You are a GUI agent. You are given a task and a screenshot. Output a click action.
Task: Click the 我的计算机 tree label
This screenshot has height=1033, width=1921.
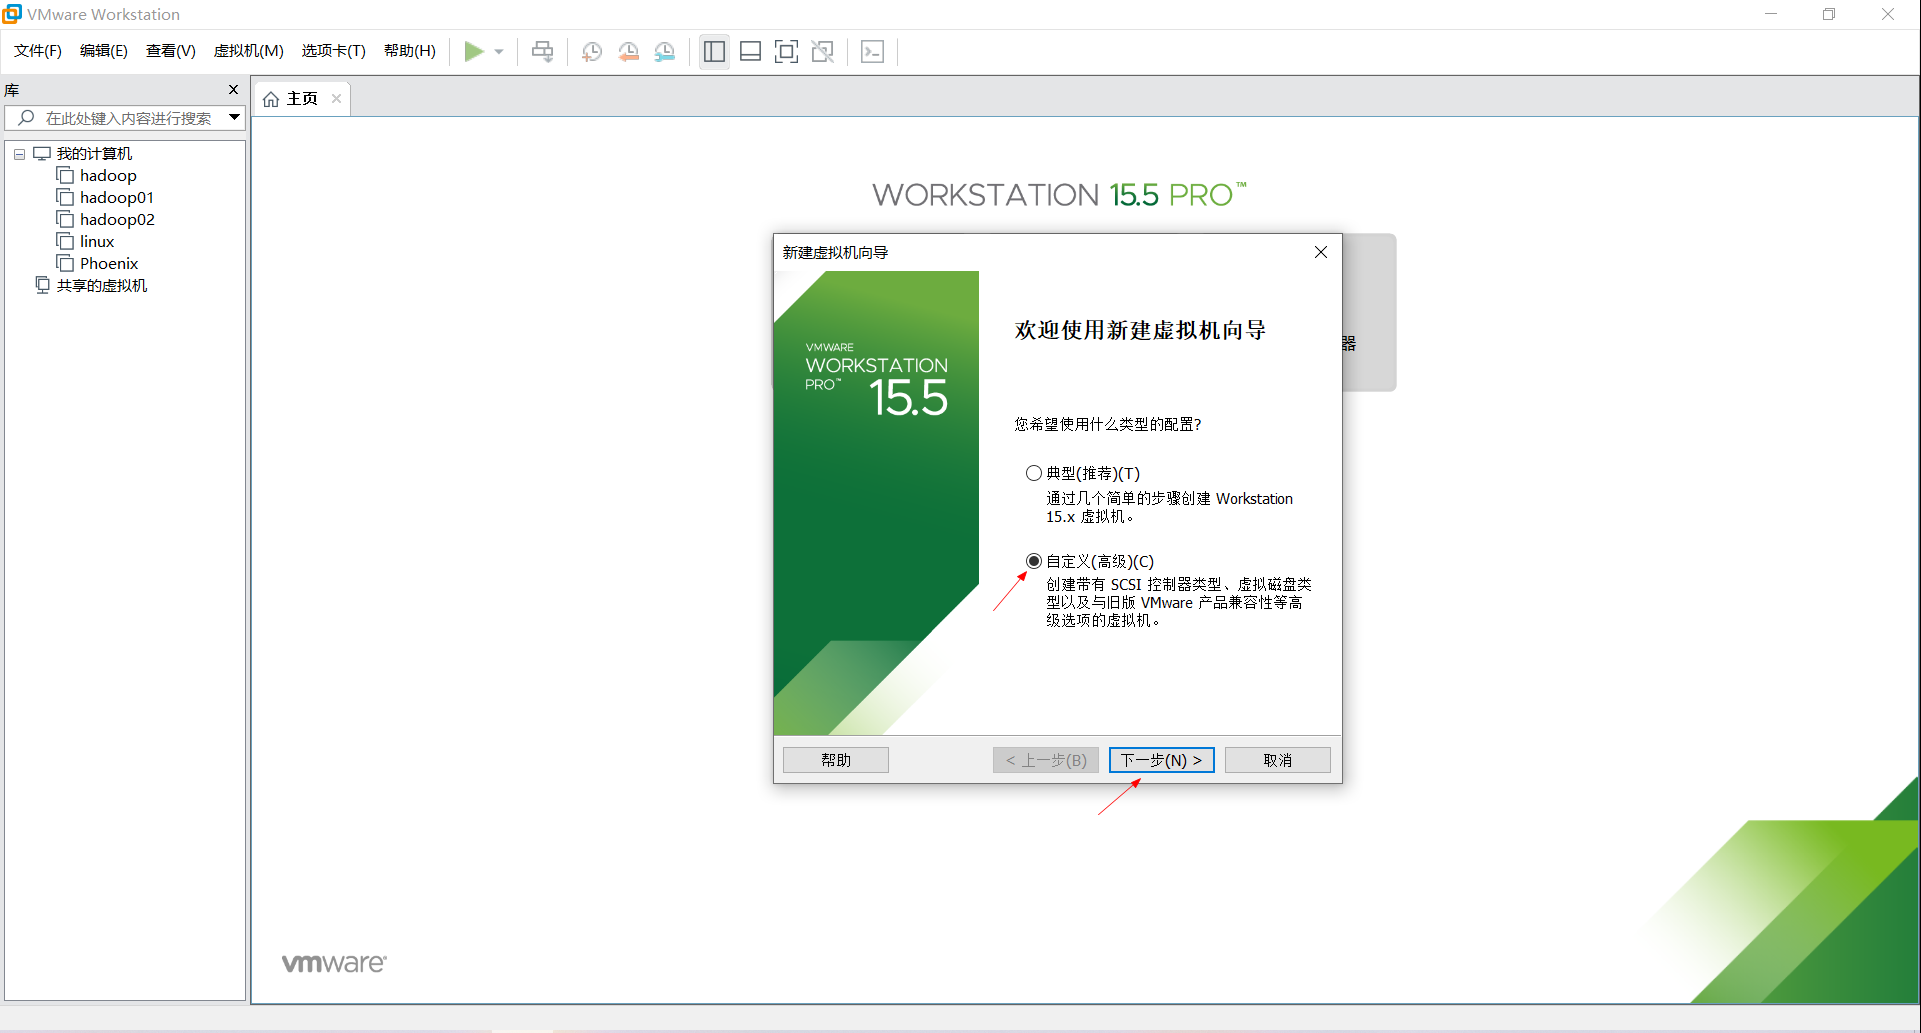click(x=94, y=154)
